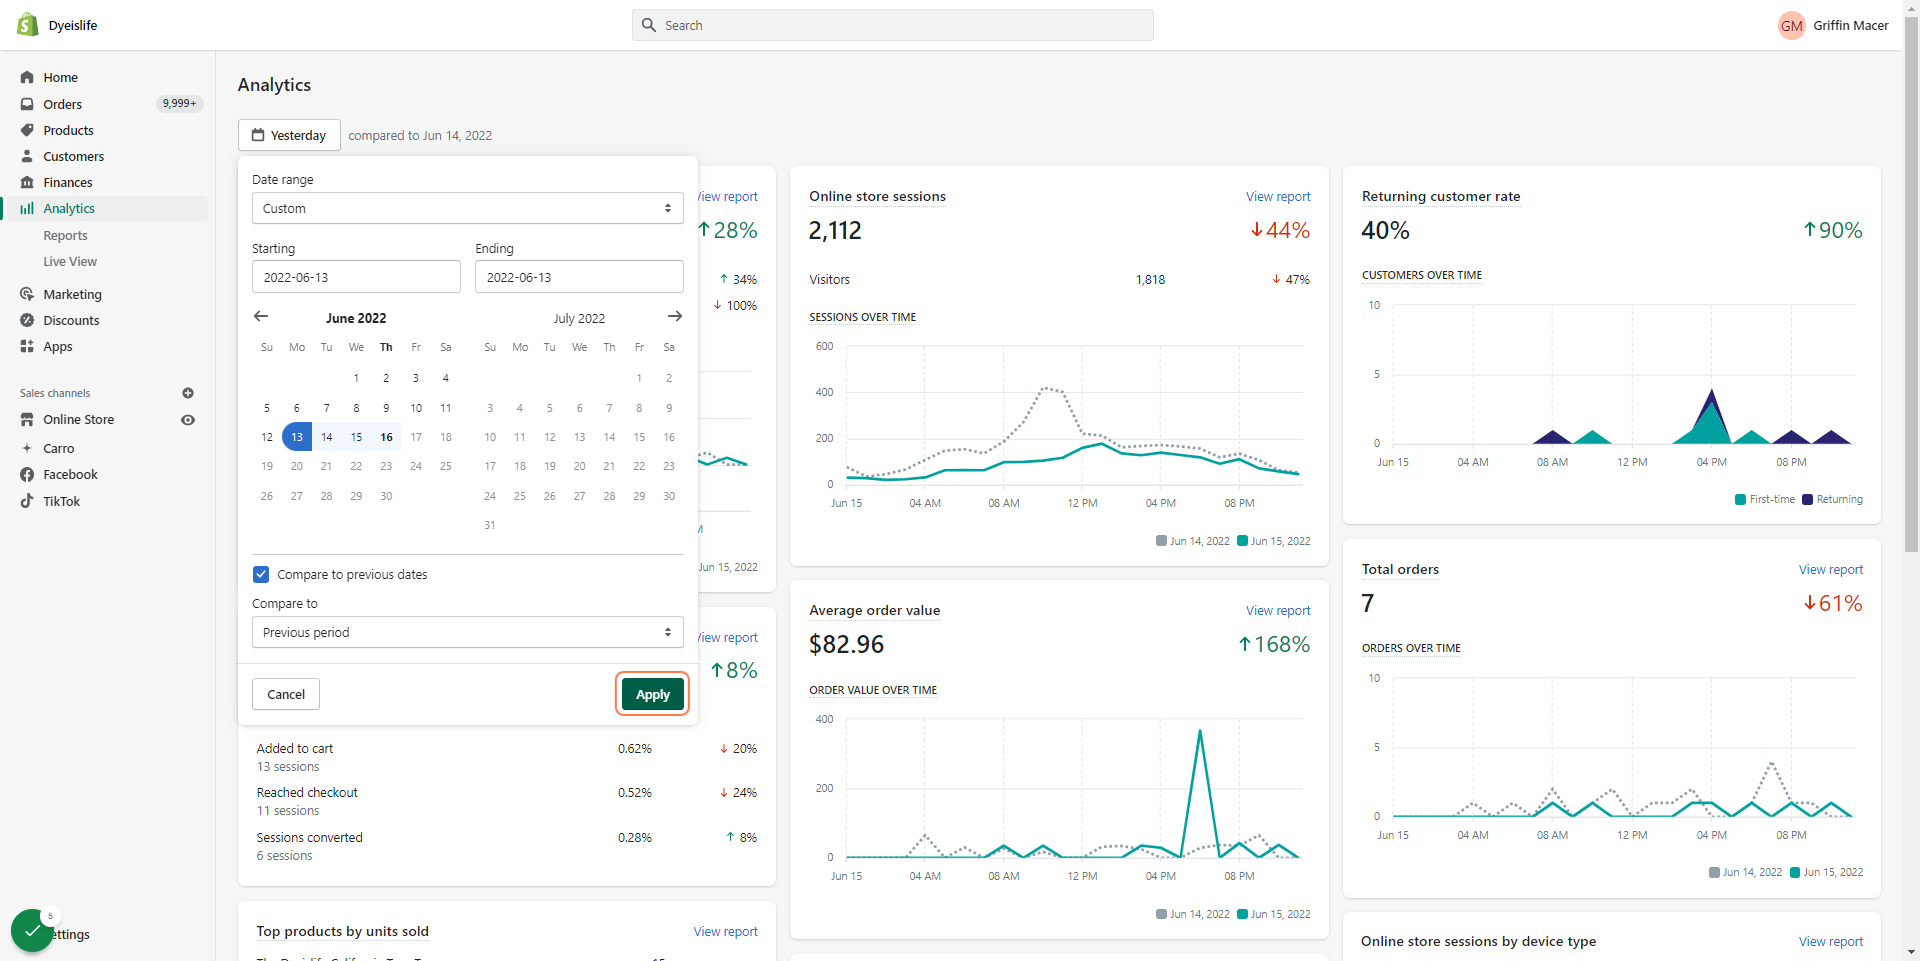The width and height of the screenshot is (1920, 961).
Task: Click the Marketing target icon in sidebar
Action: click(27, 294)
